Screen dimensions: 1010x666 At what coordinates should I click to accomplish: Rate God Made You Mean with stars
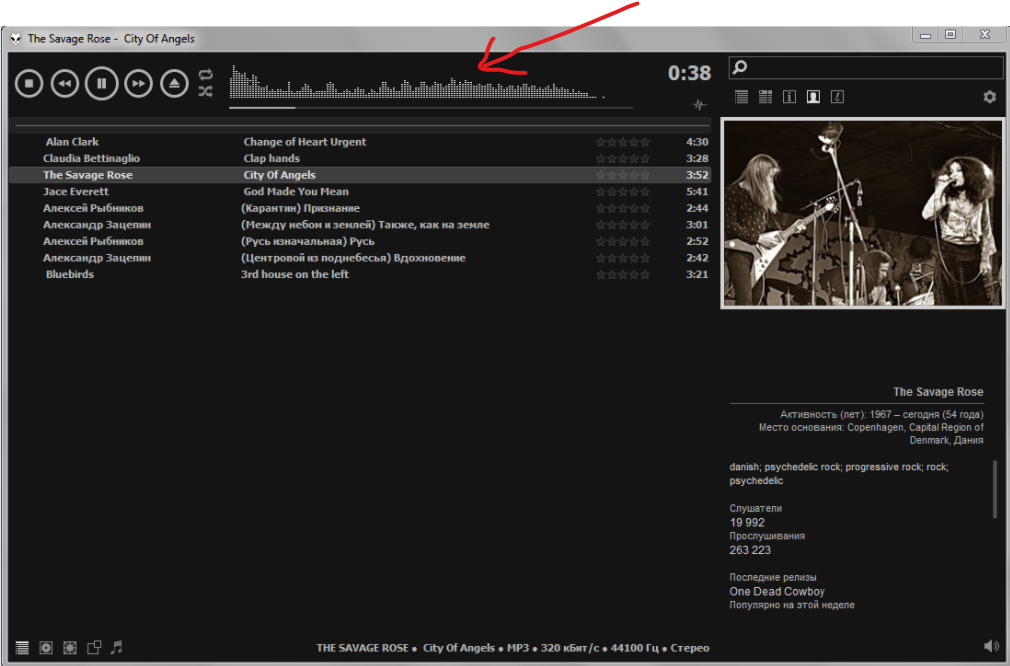[623, 192]
